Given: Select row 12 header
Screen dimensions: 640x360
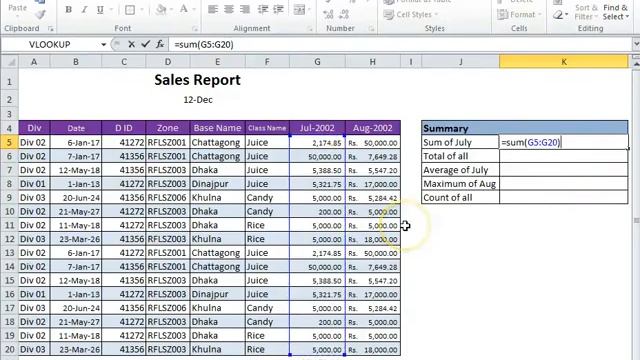Looking at the screenshot, I should [x=9, y=239].
